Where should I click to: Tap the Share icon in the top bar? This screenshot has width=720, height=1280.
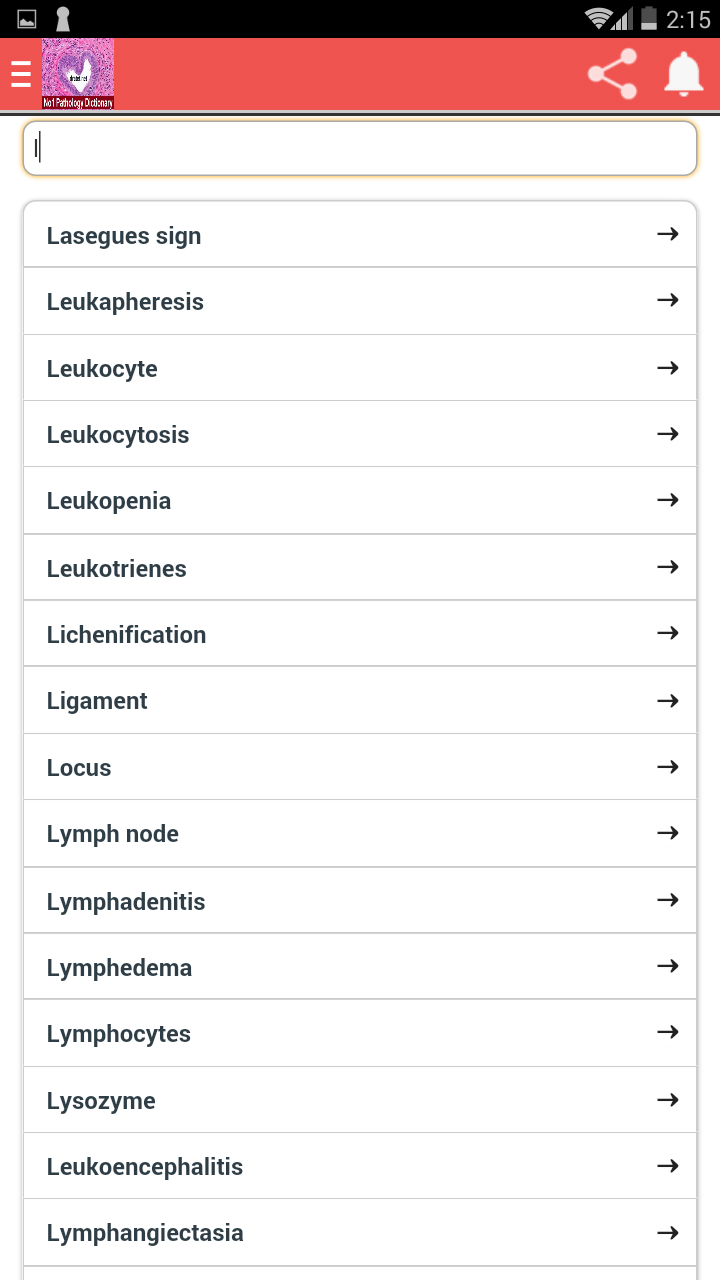point(611,73)
